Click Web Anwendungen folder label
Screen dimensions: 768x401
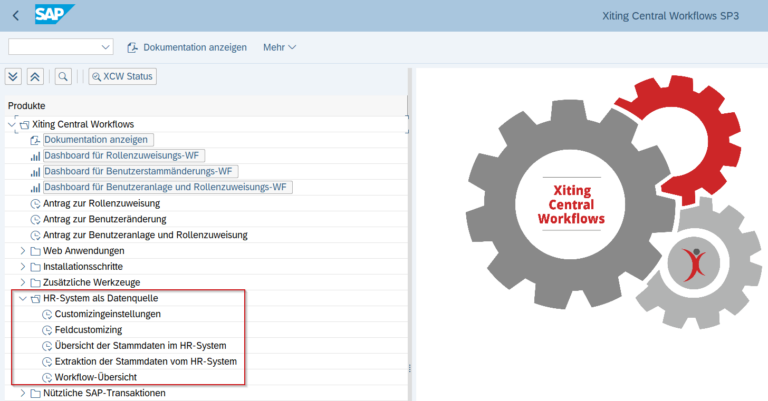coord(83,251)
